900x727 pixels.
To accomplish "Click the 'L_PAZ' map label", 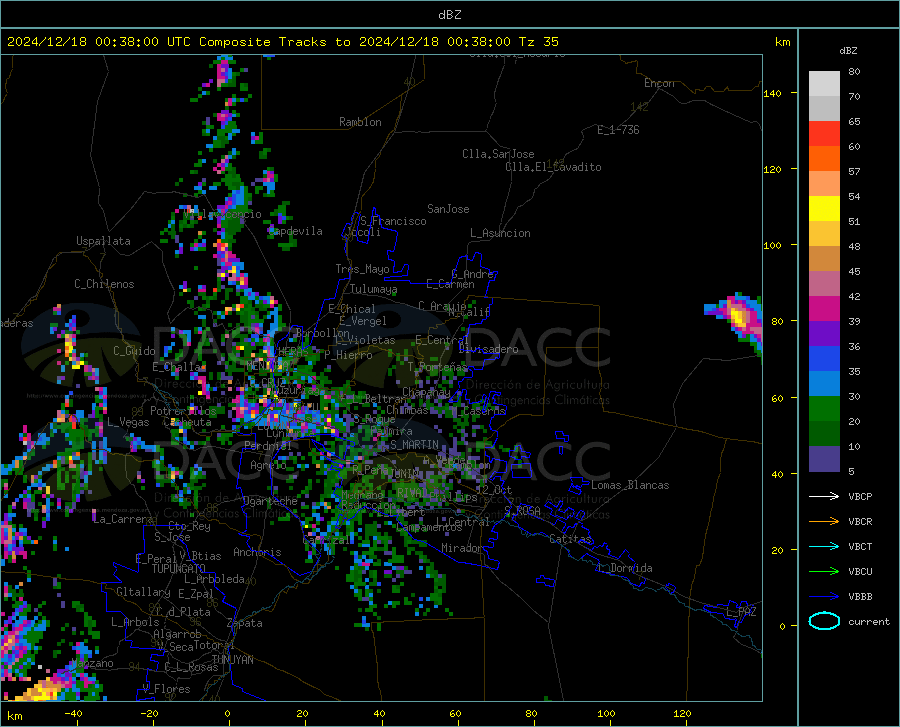I will click(741, 612).
